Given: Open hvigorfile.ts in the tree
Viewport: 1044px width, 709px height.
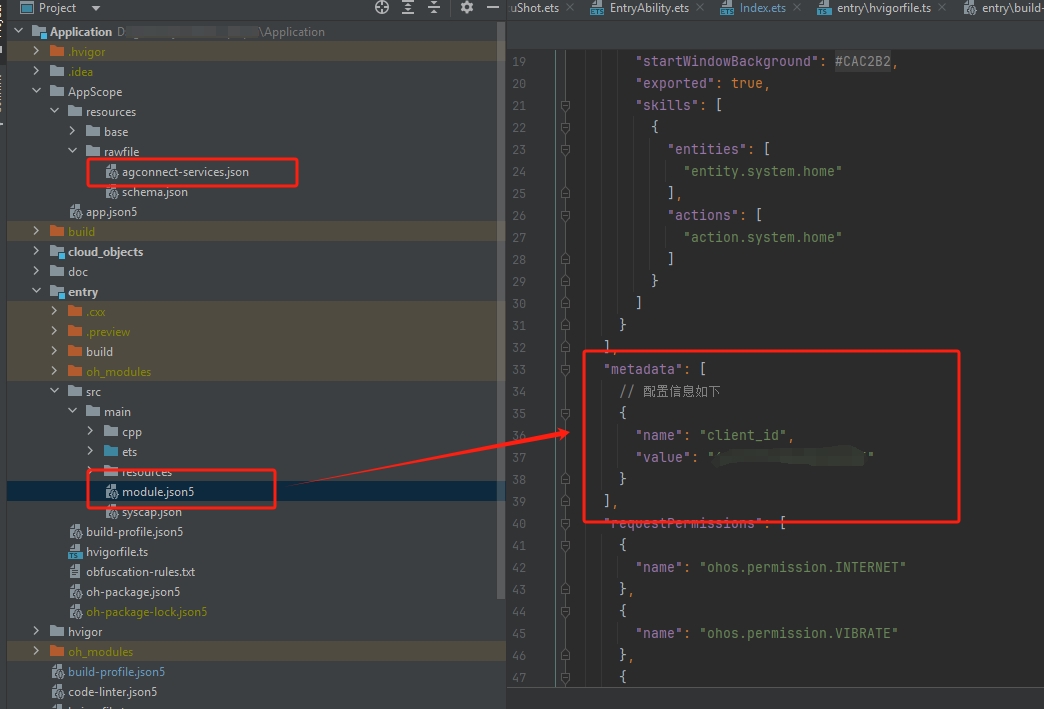Looking at the screenshot, I should (117, 551).
